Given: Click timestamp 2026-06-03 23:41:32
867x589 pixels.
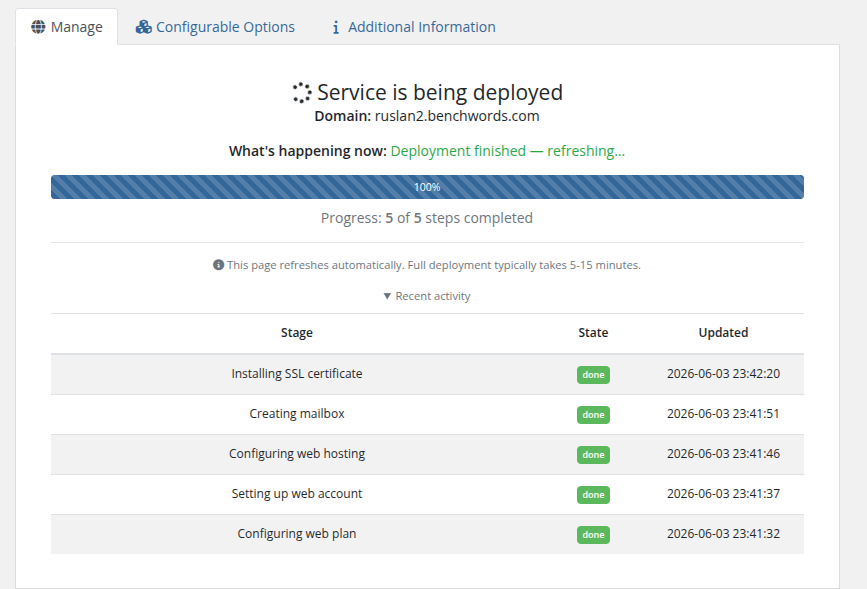Looking at the screenshot, I should click(x=723, y=534).
